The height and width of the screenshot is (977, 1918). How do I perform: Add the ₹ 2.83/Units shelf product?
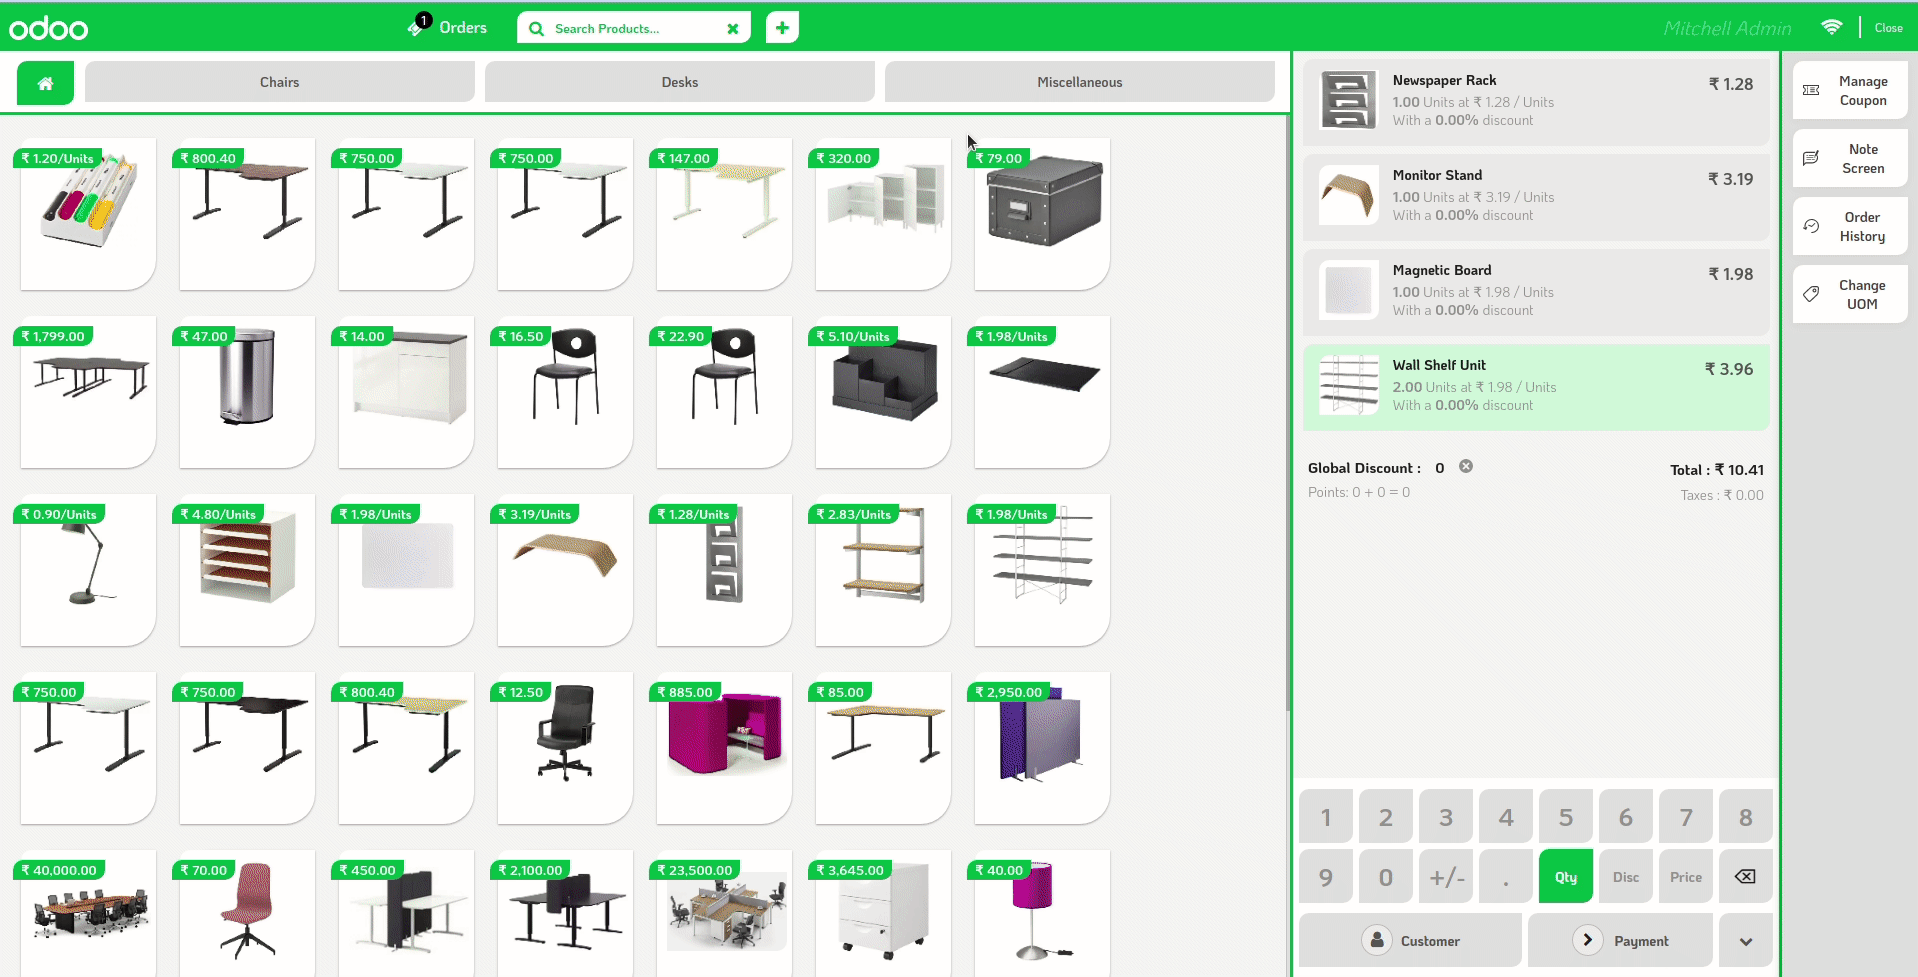point(883,570)
